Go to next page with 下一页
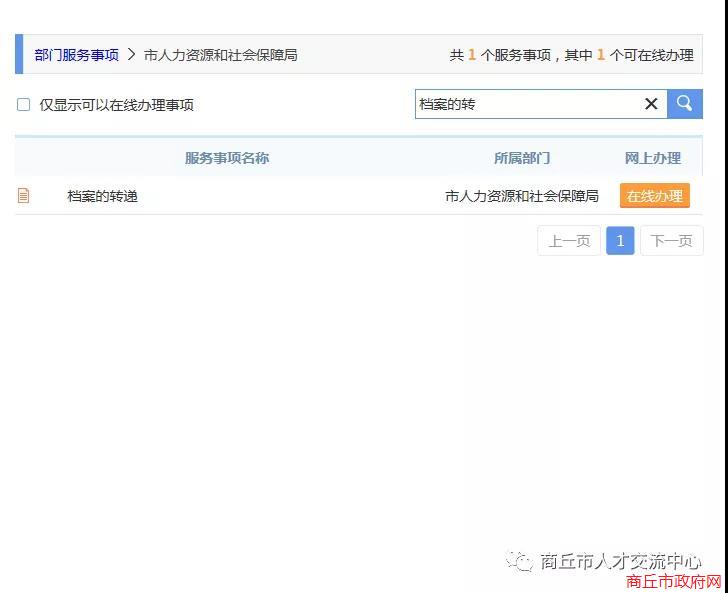The height and width of the screenshot is (593, 728). coord(671,241)
